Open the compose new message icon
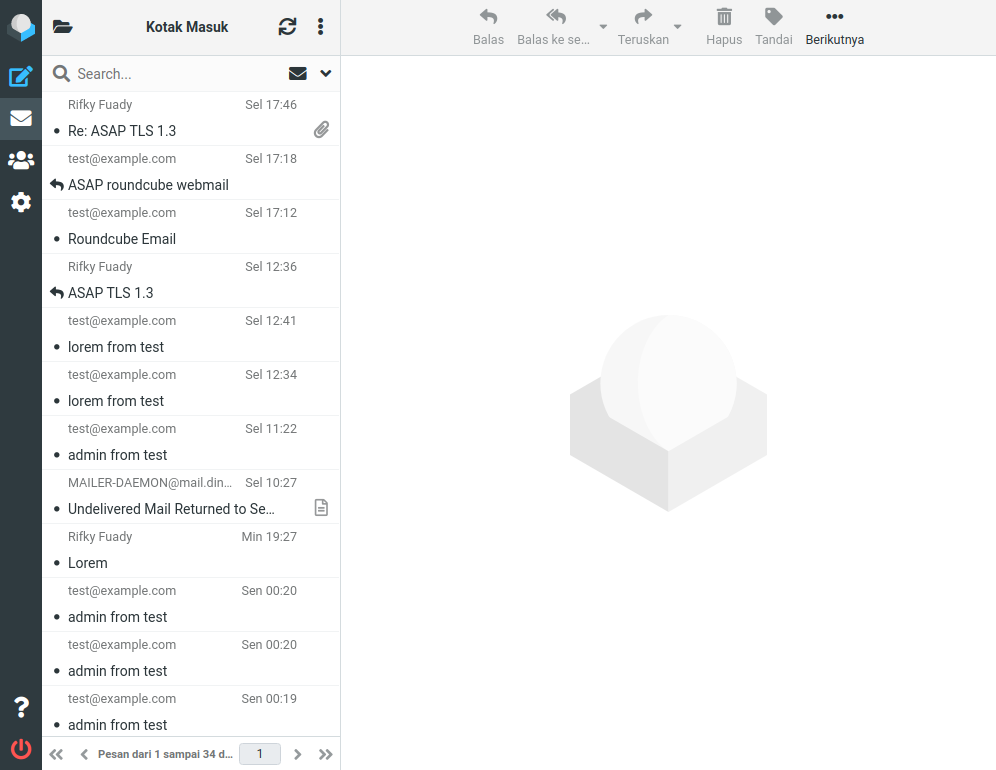The height and width of the screenshot is (770, 996). (x=21, y=76)
